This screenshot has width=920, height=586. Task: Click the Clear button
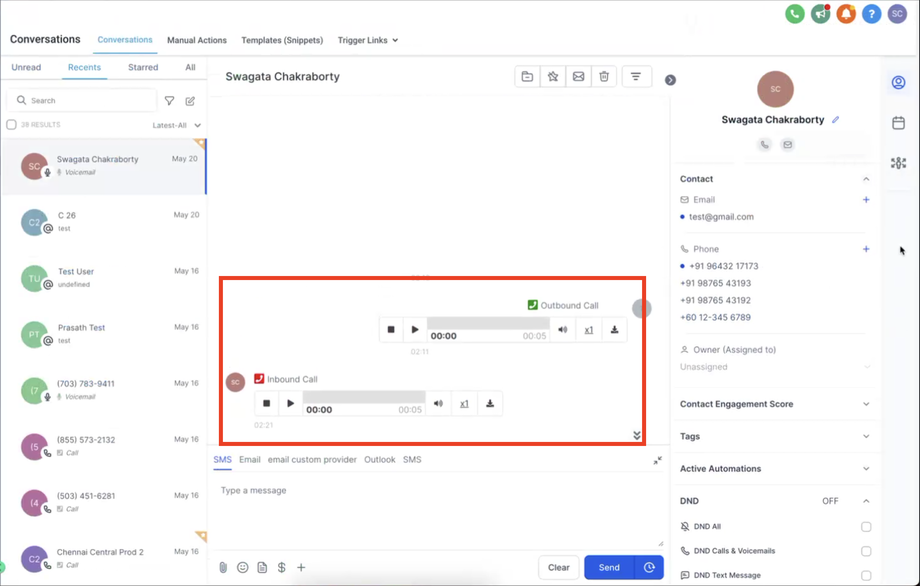tap(558, 567)
